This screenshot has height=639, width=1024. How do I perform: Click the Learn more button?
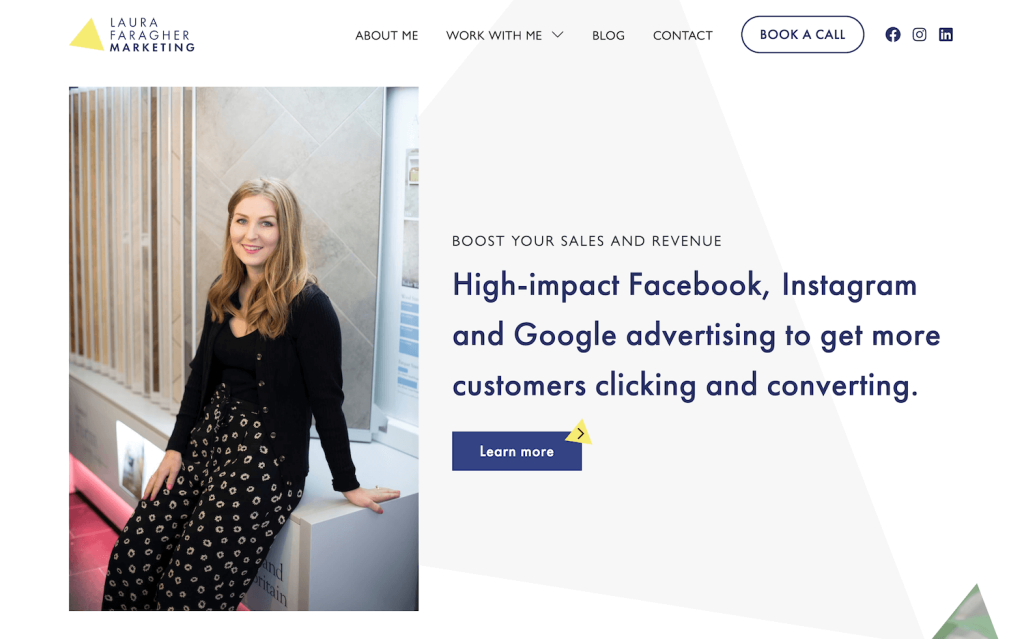517,451
